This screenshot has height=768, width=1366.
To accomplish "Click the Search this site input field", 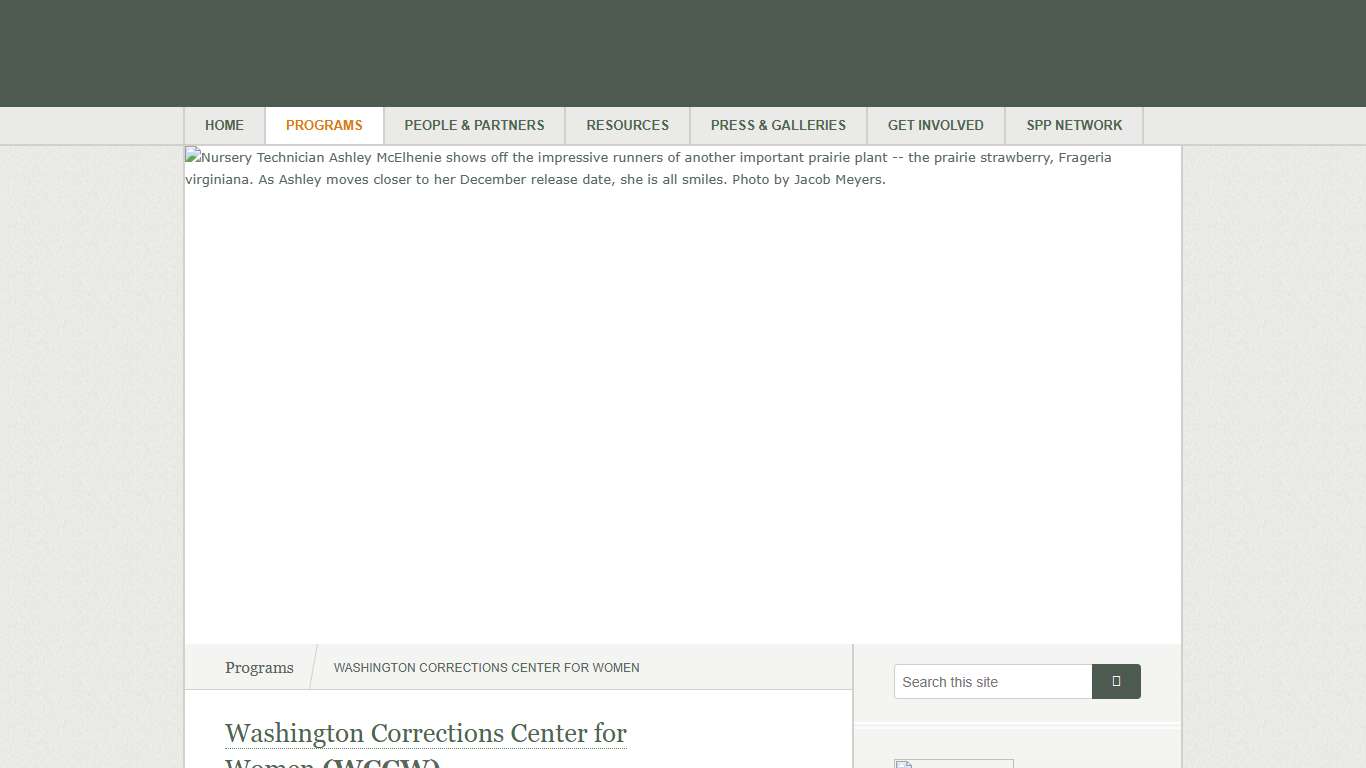I will point(993,681).
